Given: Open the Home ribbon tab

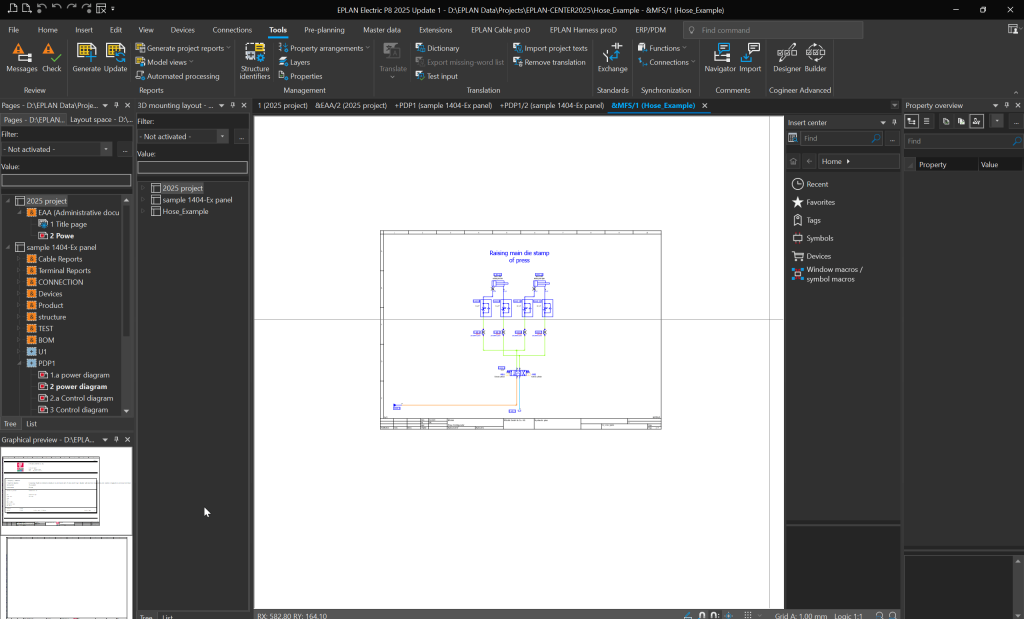Looking at the screenshot, I should (x=48, y=30).
